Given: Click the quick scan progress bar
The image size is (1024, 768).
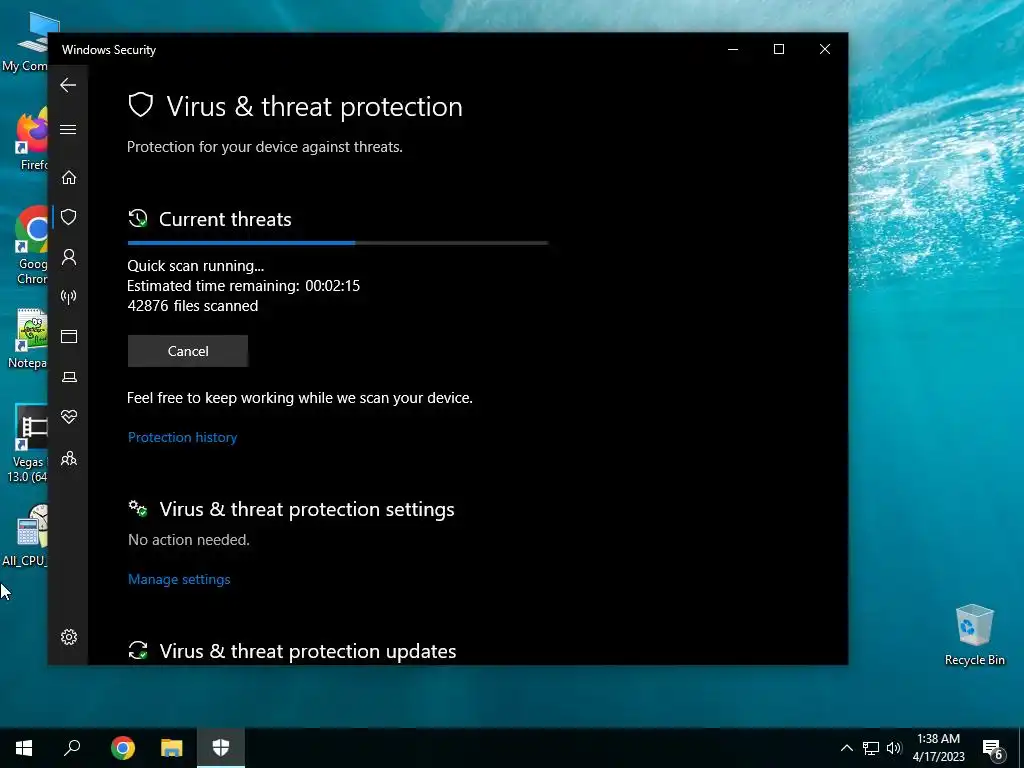Looking at the screenshot, I should point(338,243).
